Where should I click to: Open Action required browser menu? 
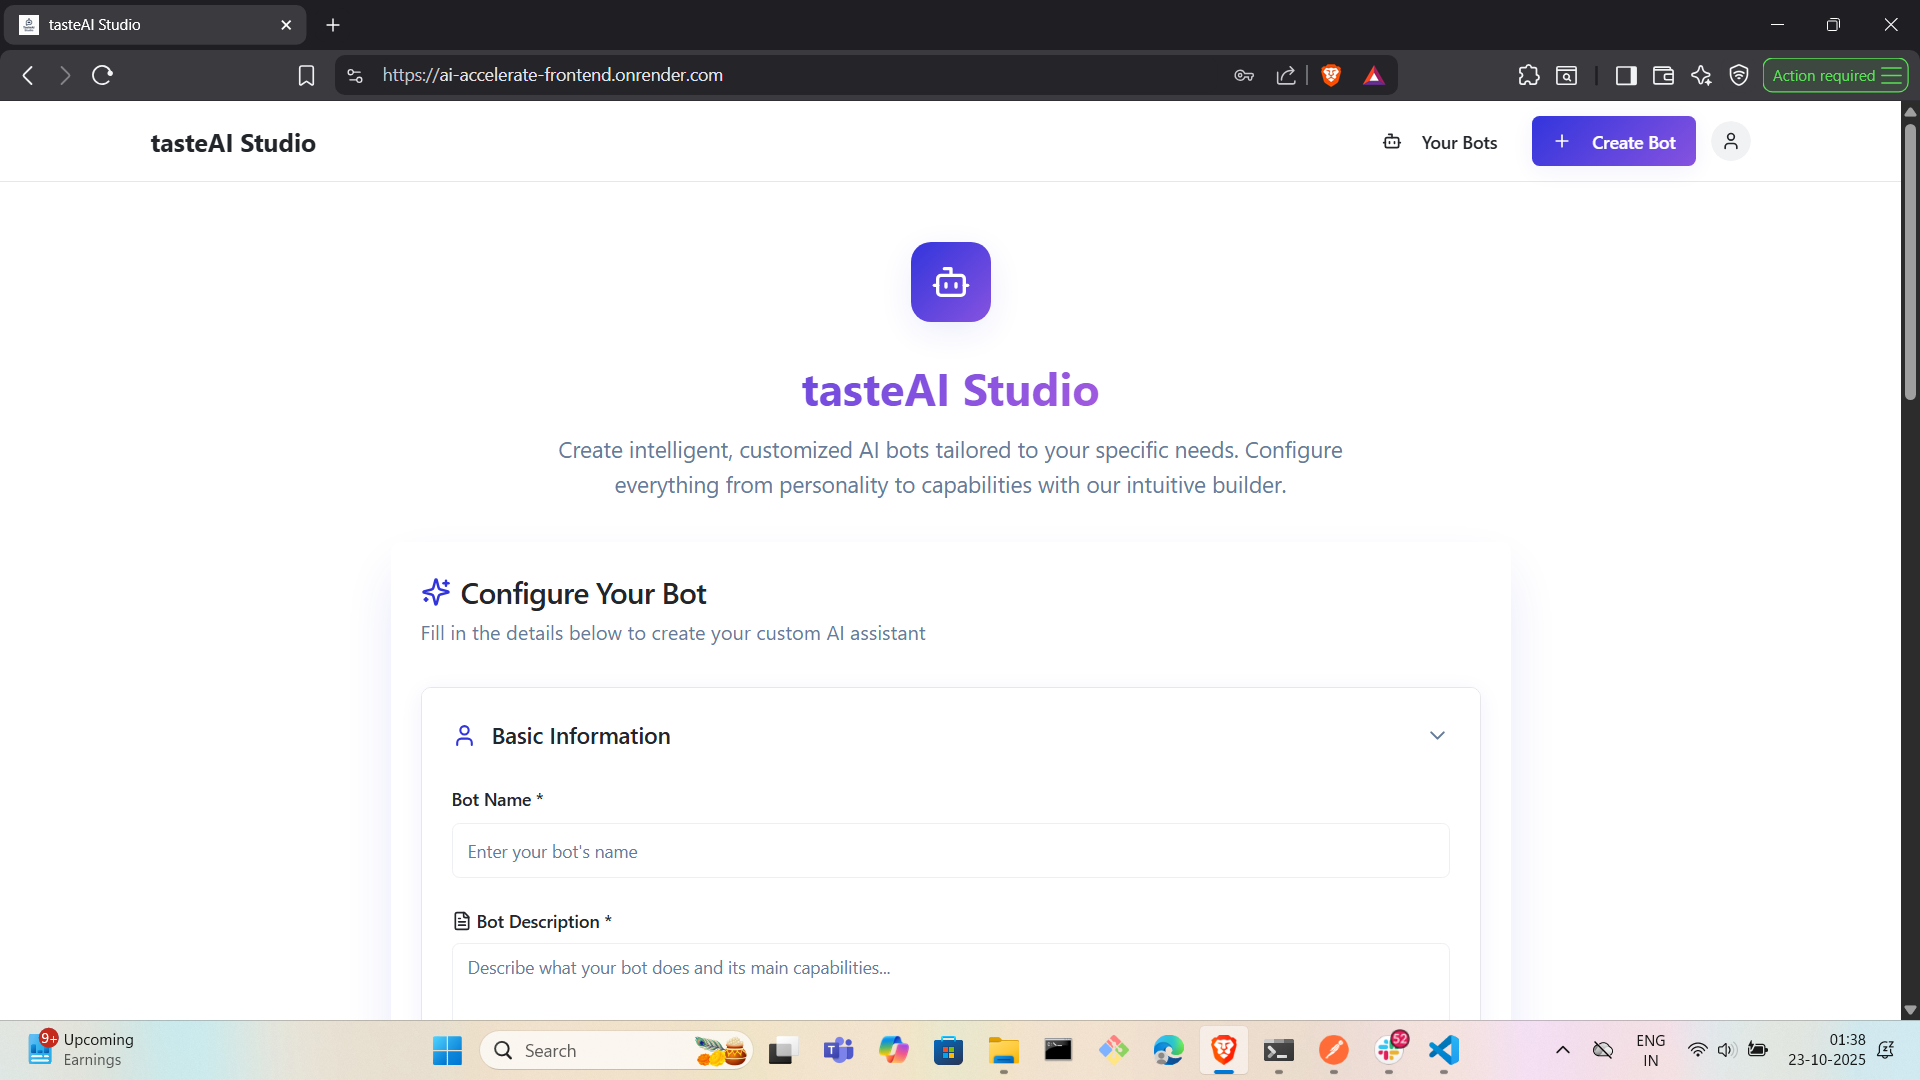(x=1835, y=75)
